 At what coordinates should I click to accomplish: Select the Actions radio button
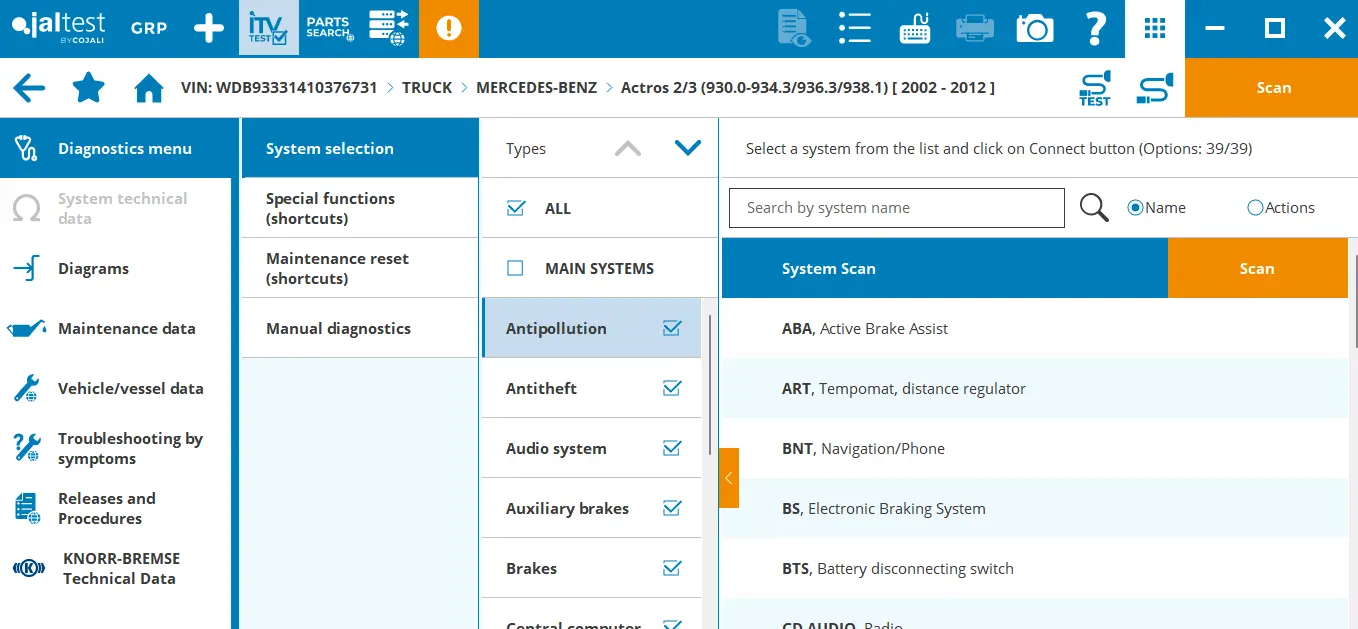click(1255, 208)
